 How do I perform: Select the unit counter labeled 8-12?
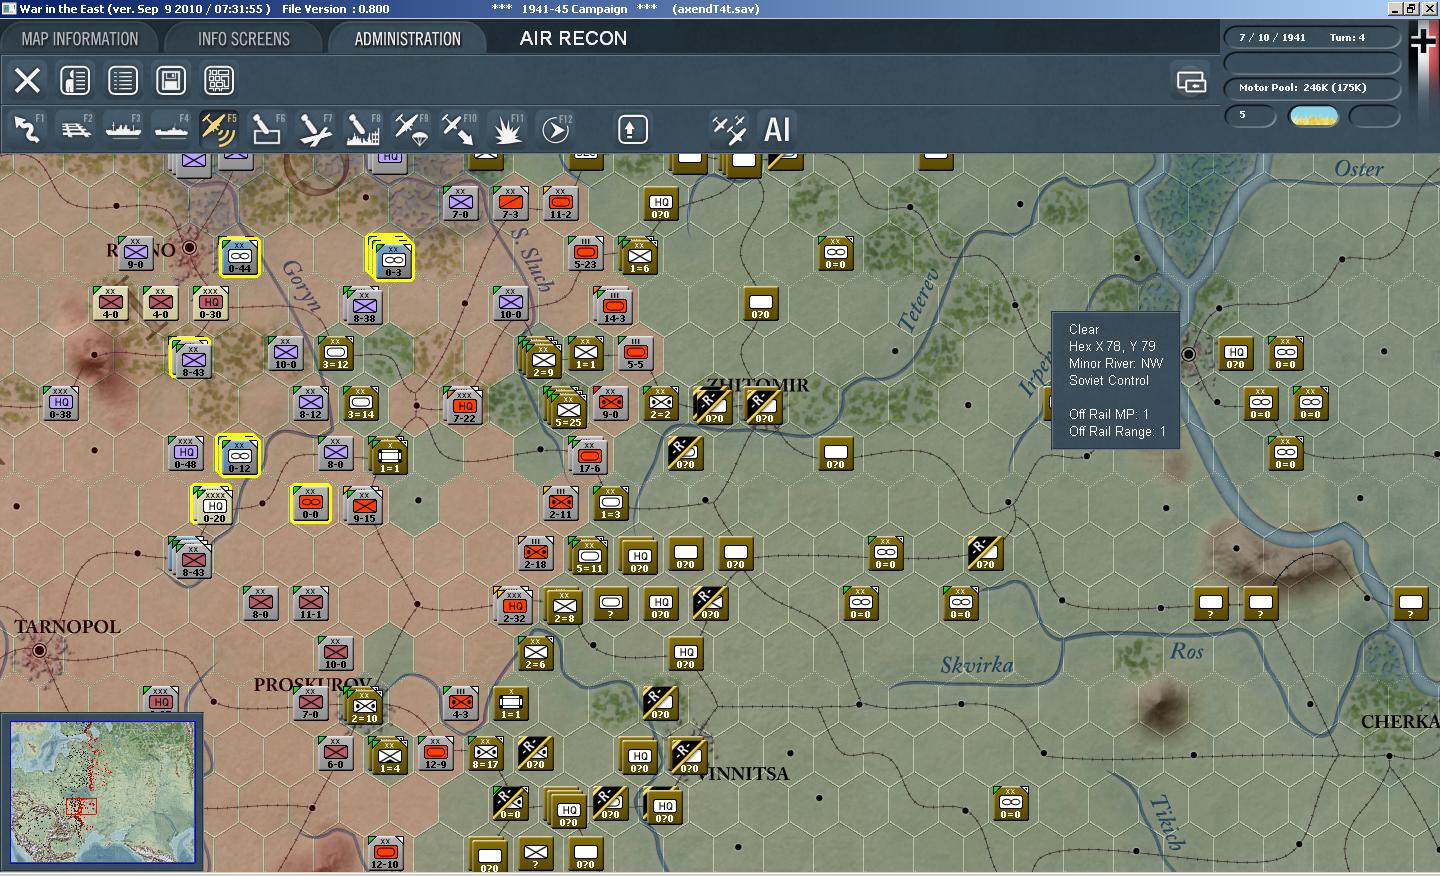click(x=311, y=403)
